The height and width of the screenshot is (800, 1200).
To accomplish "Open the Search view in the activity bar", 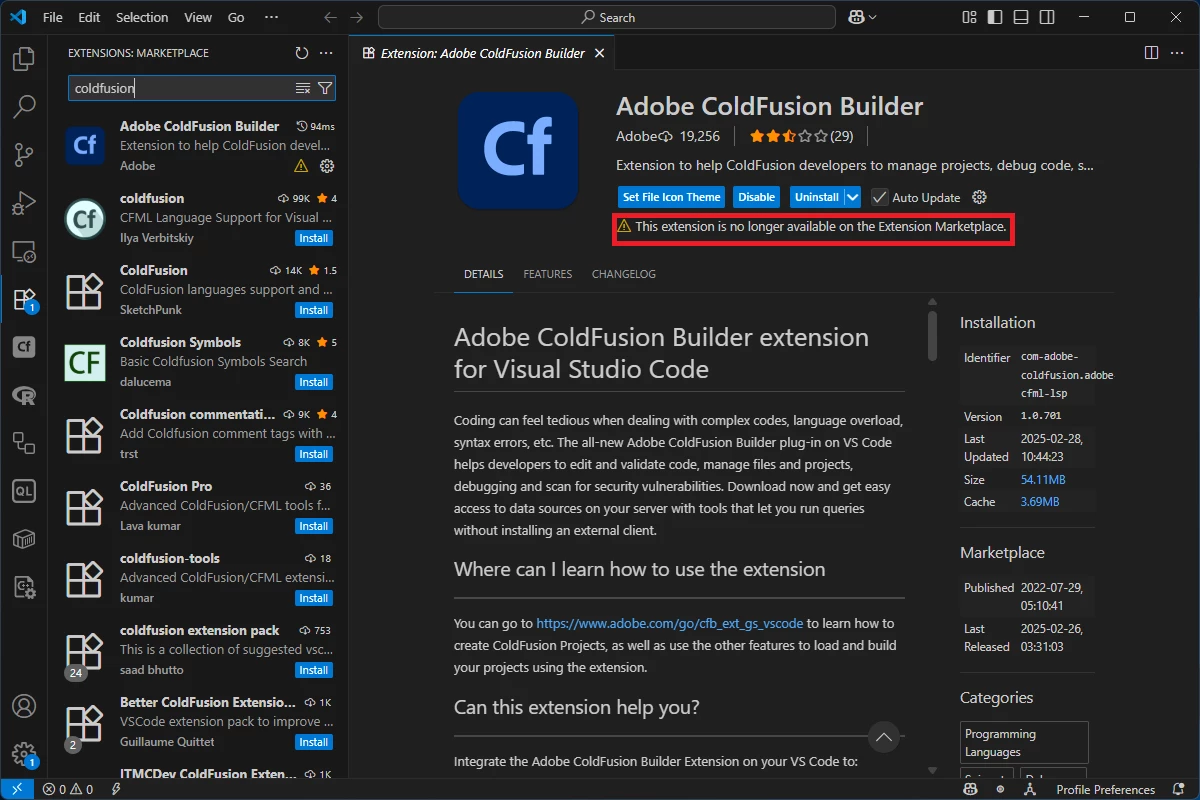I will 24,106.
